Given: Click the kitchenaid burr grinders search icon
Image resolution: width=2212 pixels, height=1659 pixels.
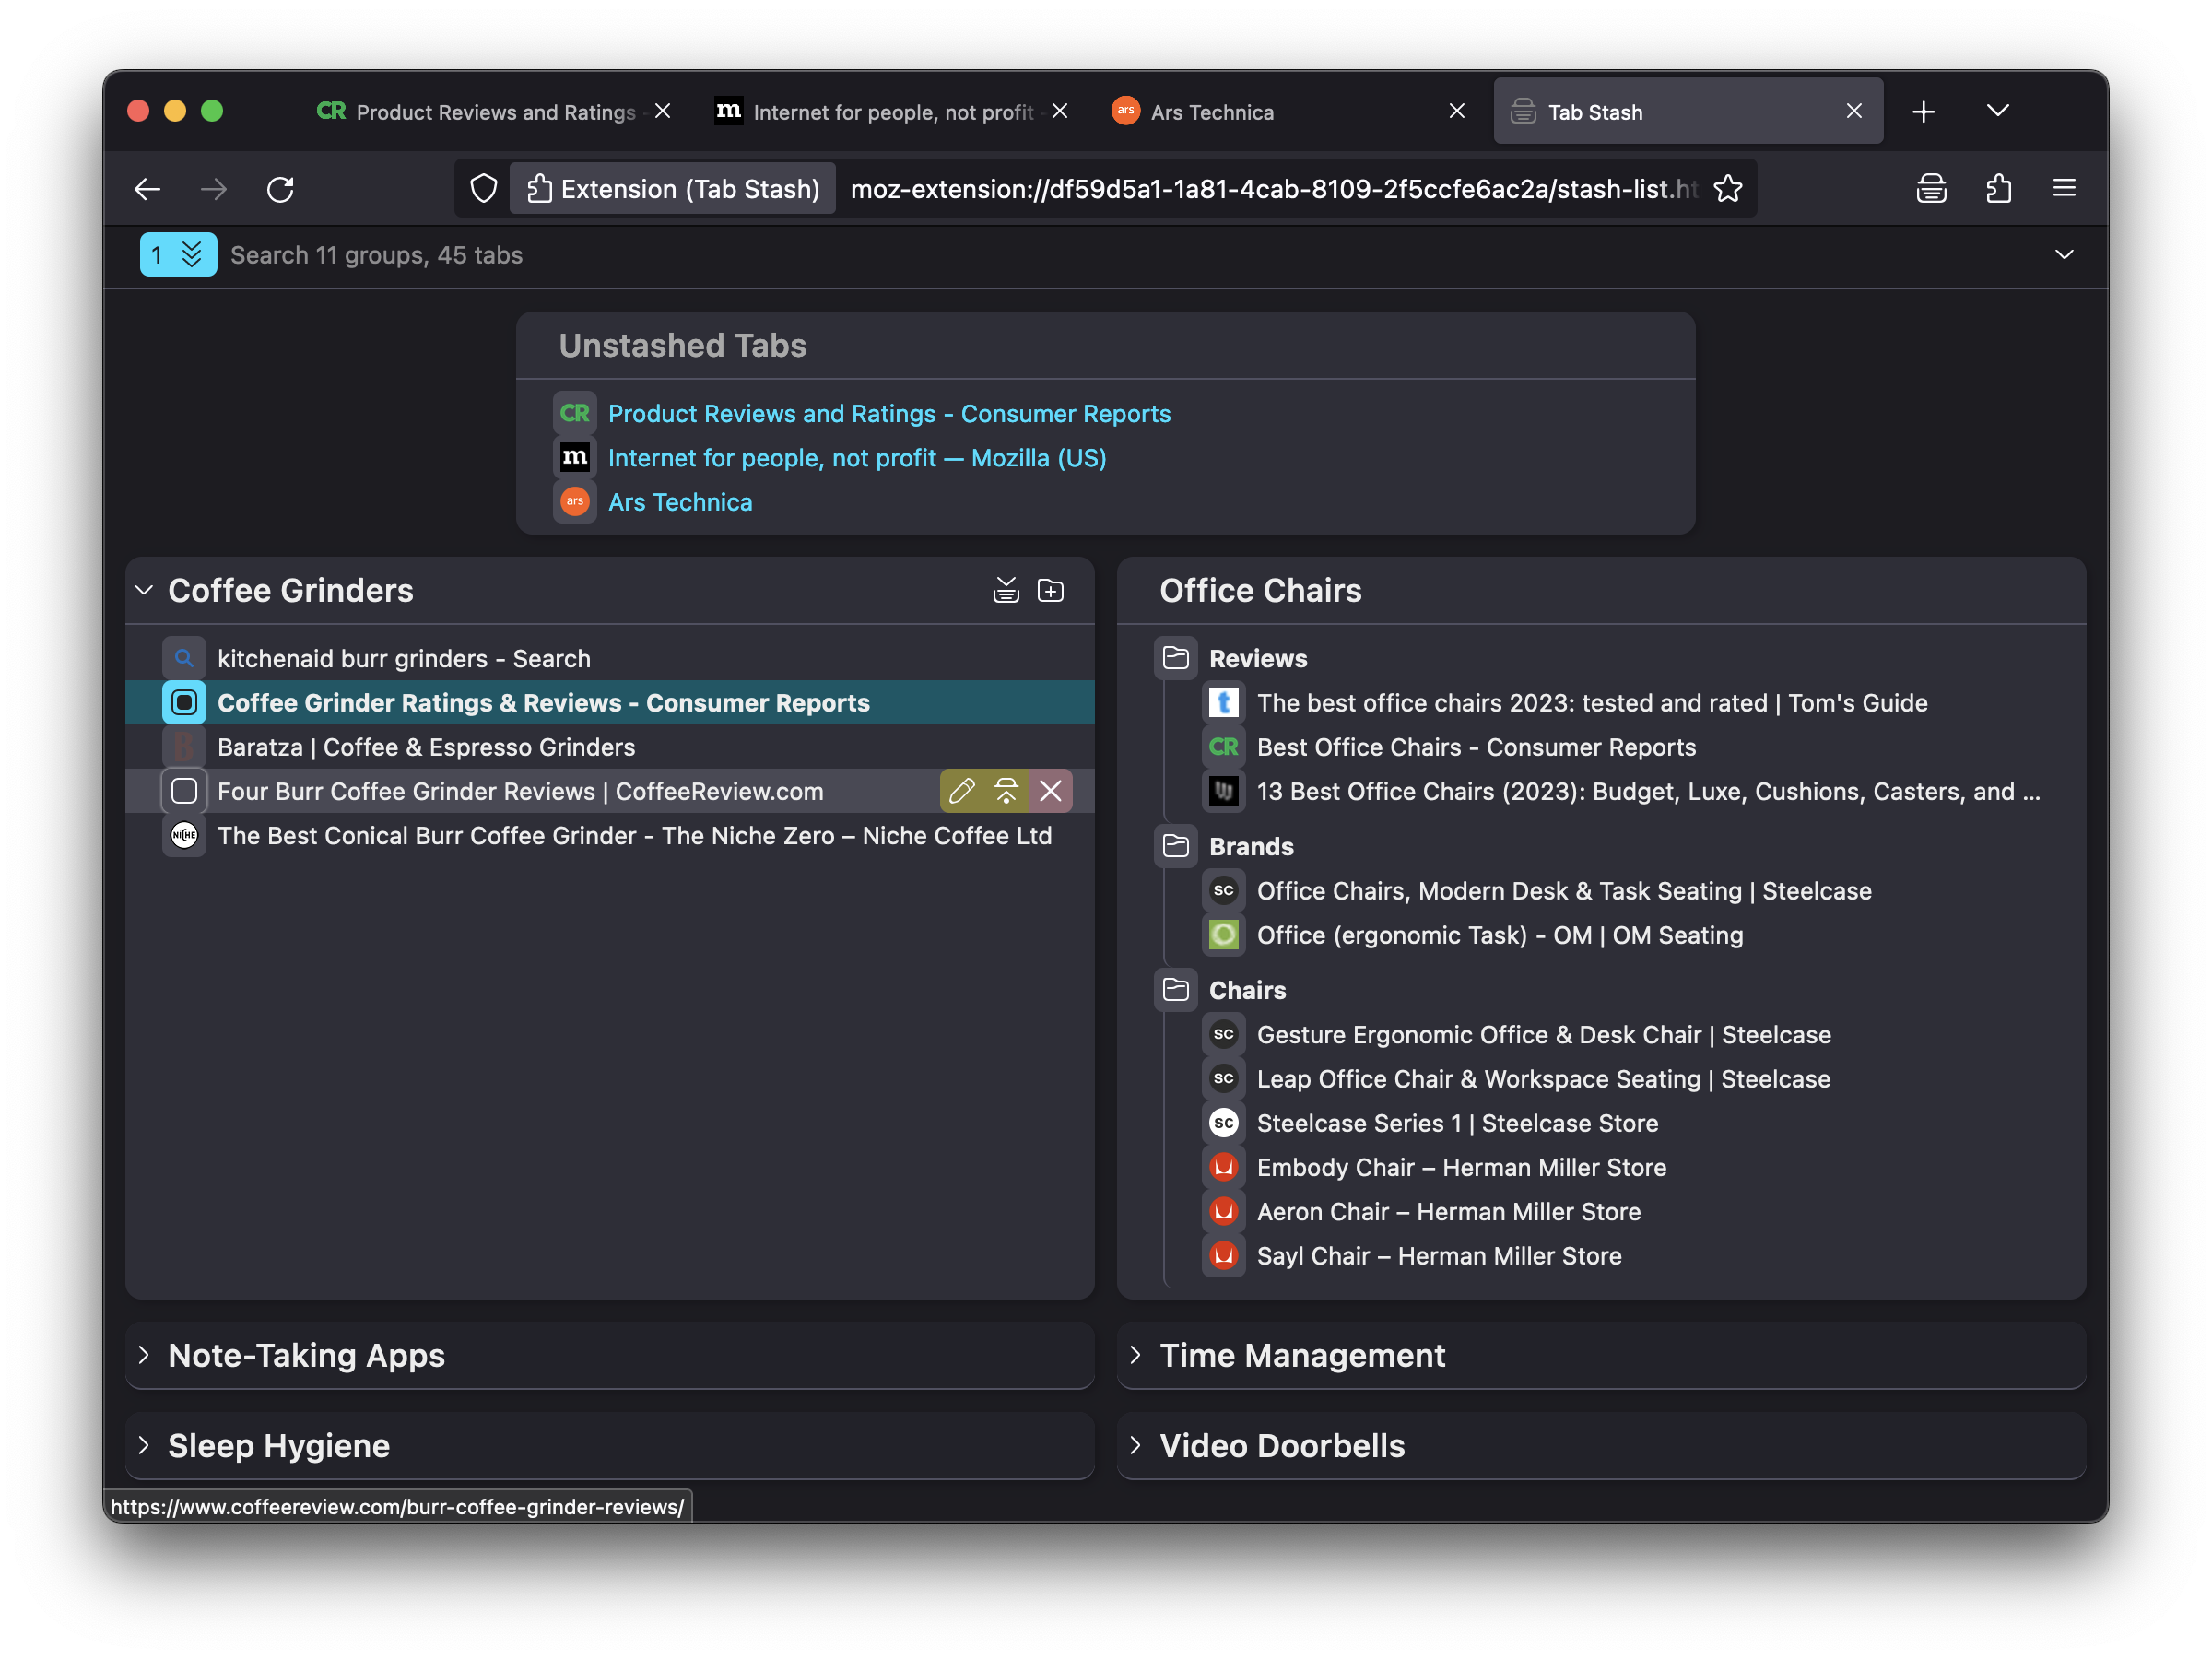Looking at the screenshot, I should [x=184, y=658].
